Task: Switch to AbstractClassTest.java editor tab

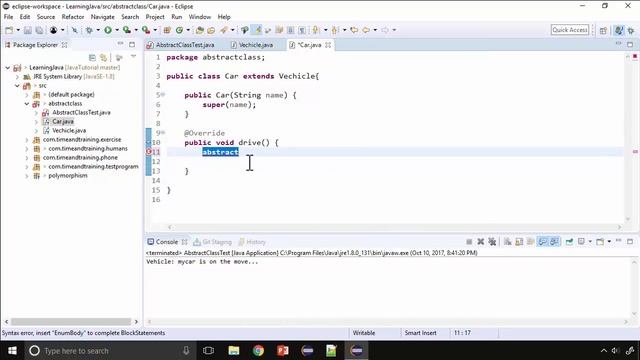Action: point(185,45)
